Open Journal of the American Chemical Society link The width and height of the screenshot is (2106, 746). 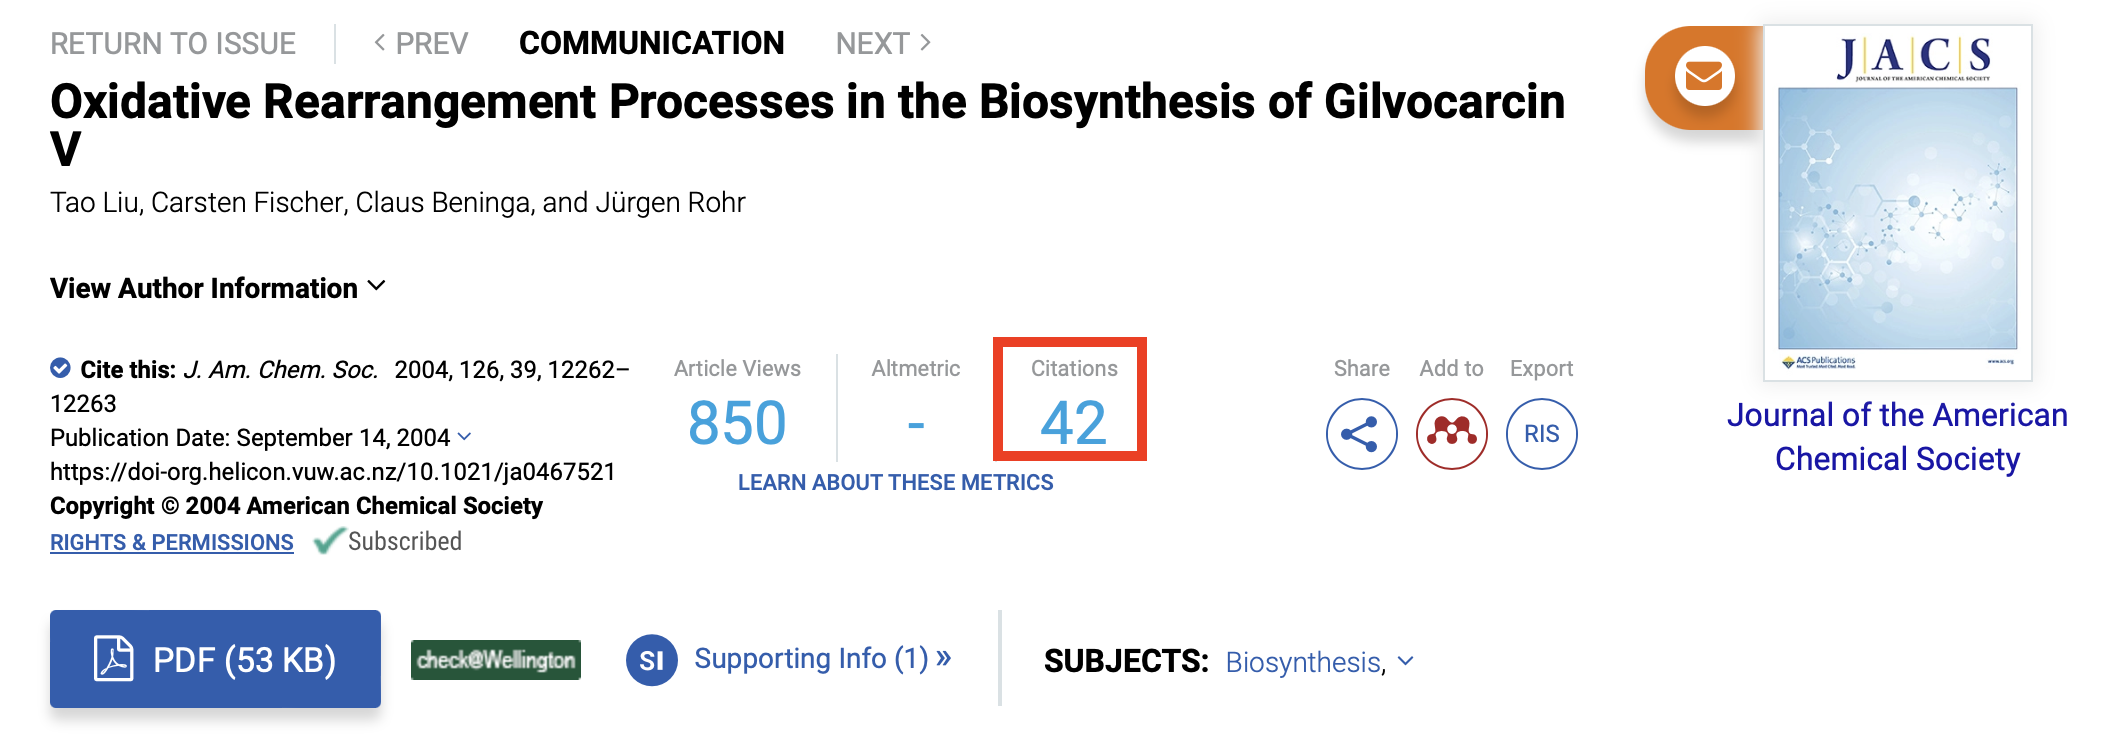[x=1897, y=437]
